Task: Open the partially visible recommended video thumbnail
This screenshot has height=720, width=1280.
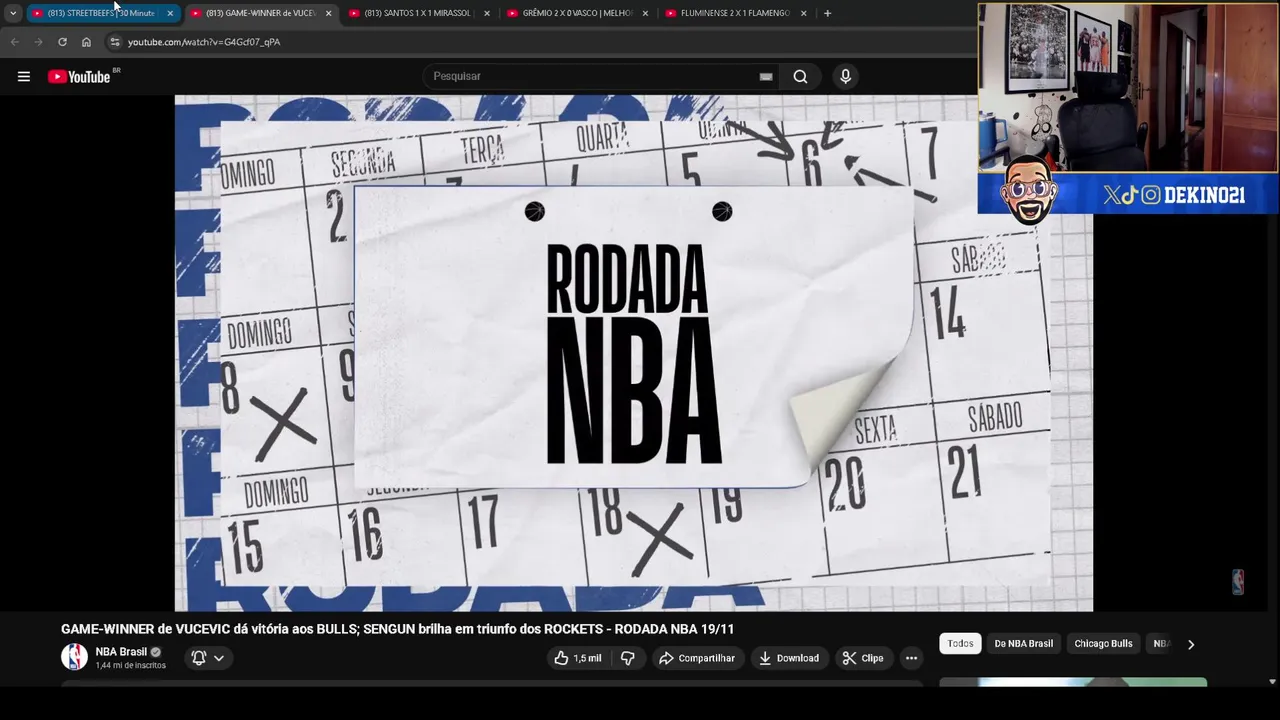Action: [x=1073, y=683]
